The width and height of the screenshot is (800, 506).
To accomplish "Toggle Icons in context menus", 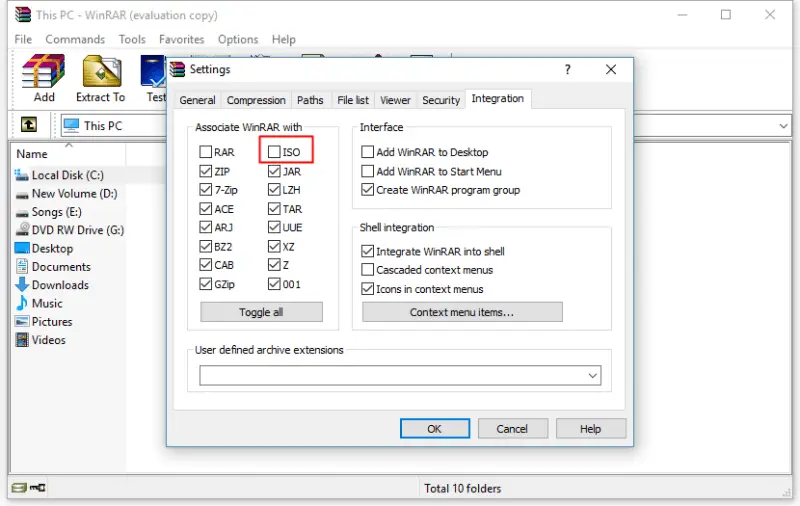I will (367, 289).
